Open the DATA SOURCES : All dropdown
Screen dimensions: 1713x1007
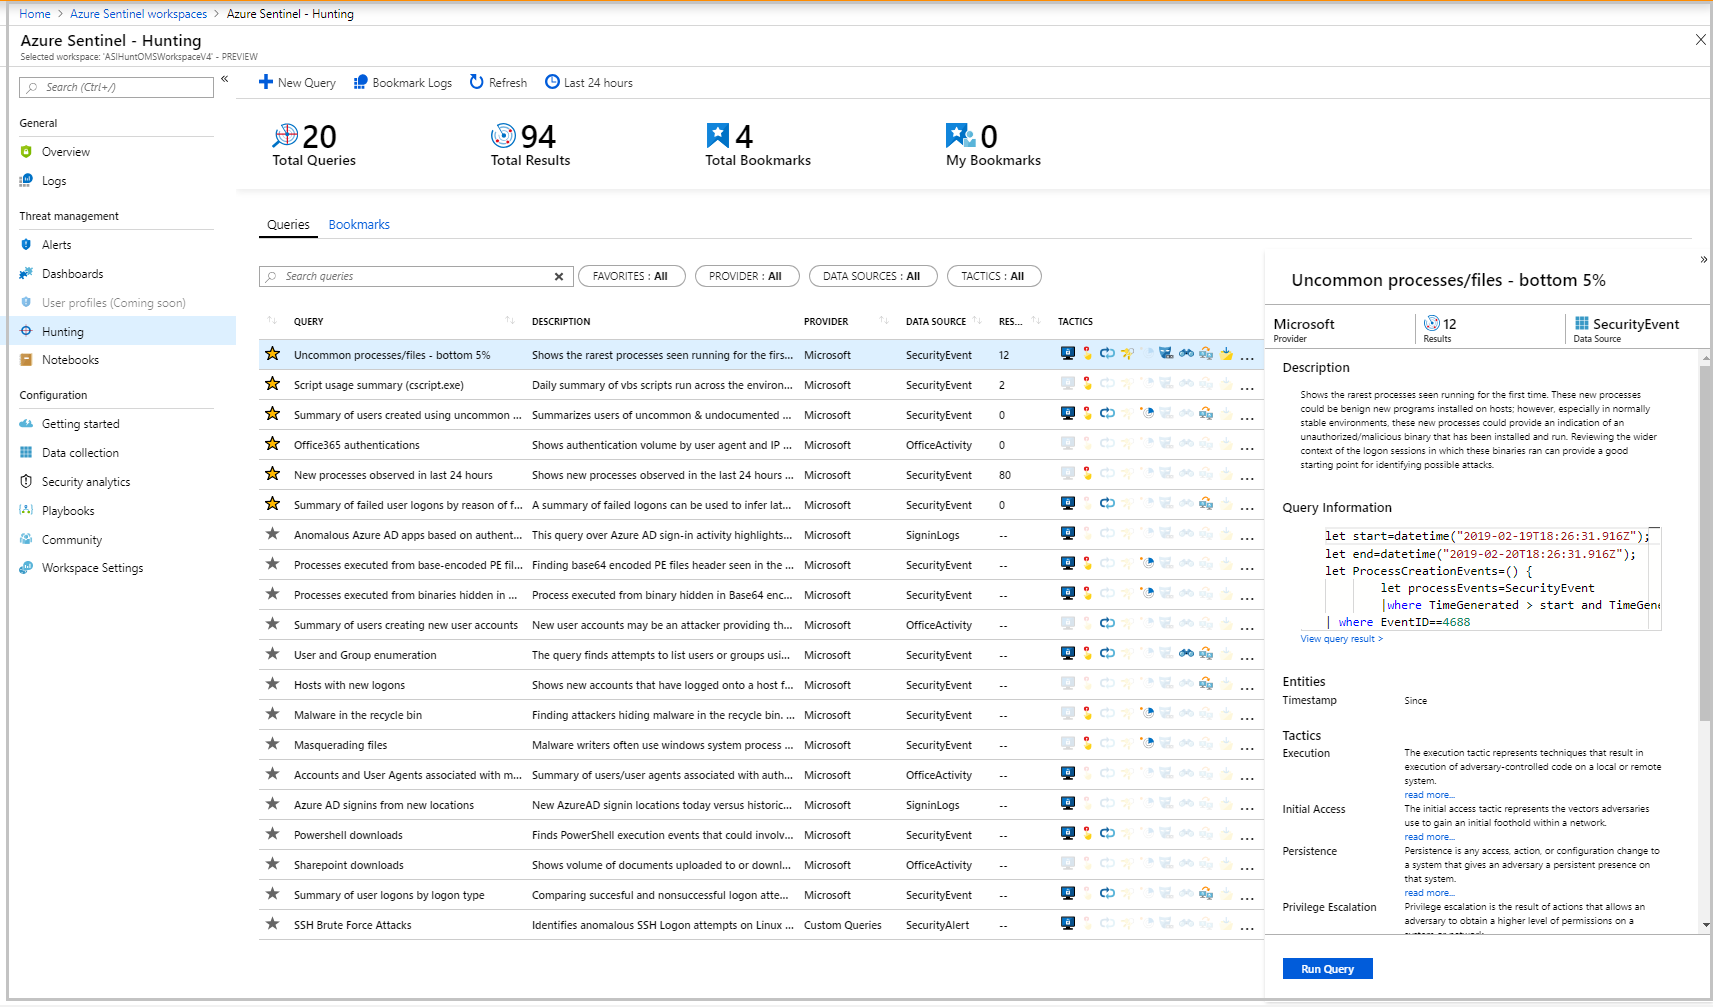click(872, 276)
